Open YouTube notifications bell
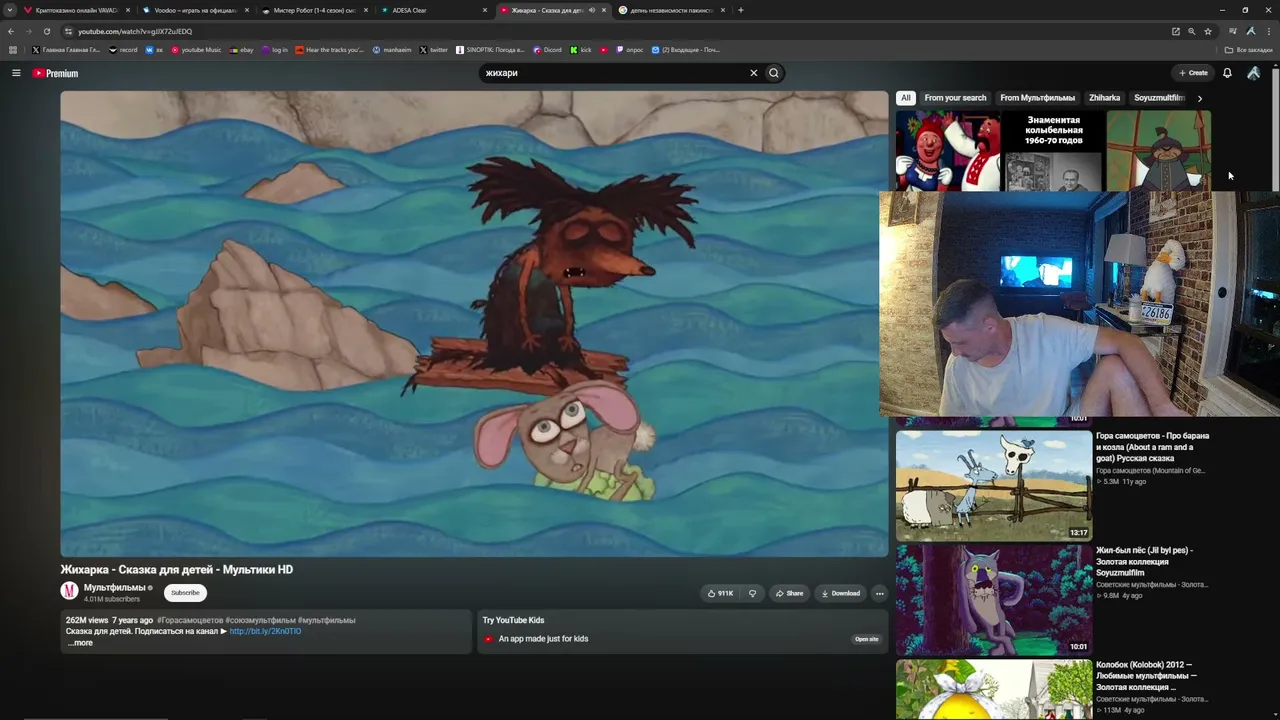 pos(1227,73)
